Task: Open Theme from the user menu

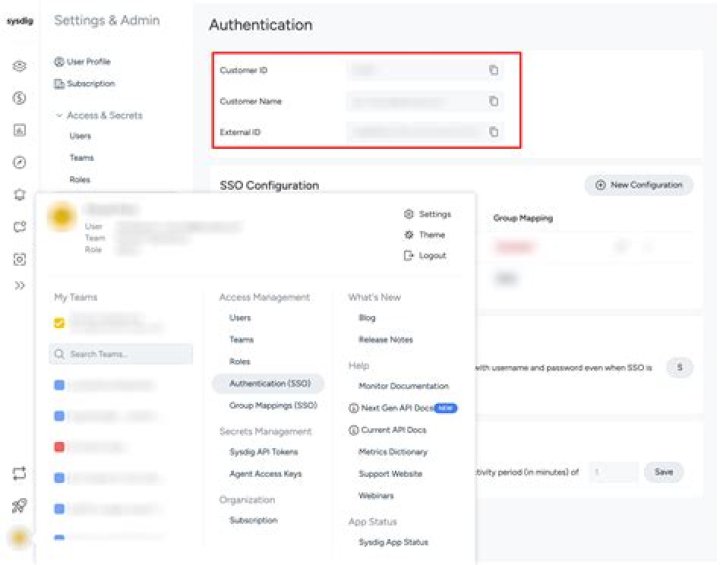Action: coord(425,235)
